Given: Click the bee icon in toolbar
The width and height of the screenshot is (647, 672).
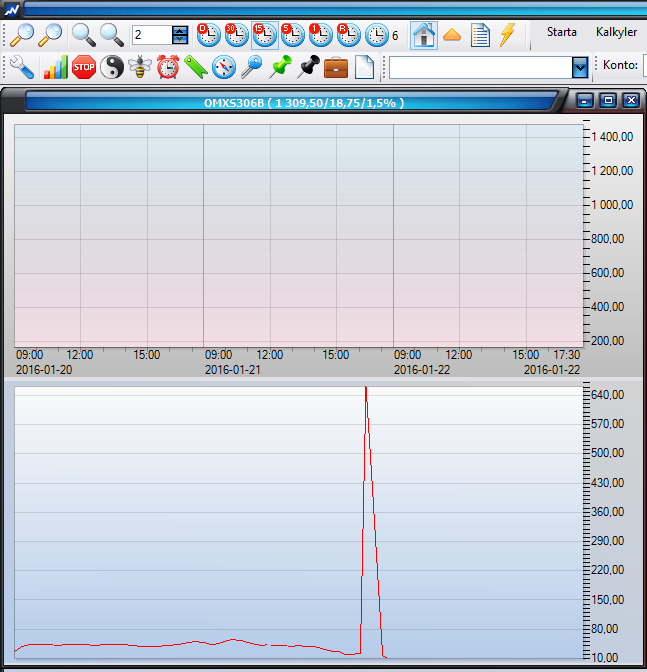Looking at the screenshot, I should [140, 68].
